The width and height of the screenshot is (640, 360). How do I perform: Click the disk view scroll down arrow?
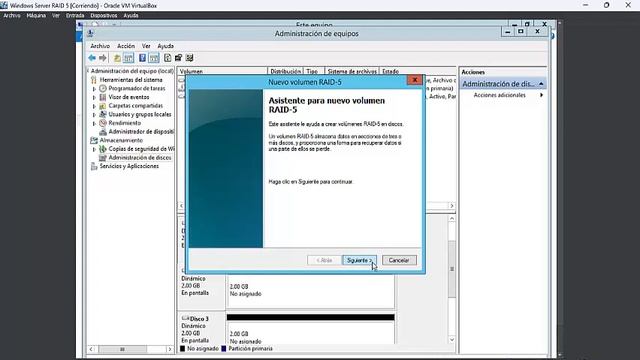(452, 340)
